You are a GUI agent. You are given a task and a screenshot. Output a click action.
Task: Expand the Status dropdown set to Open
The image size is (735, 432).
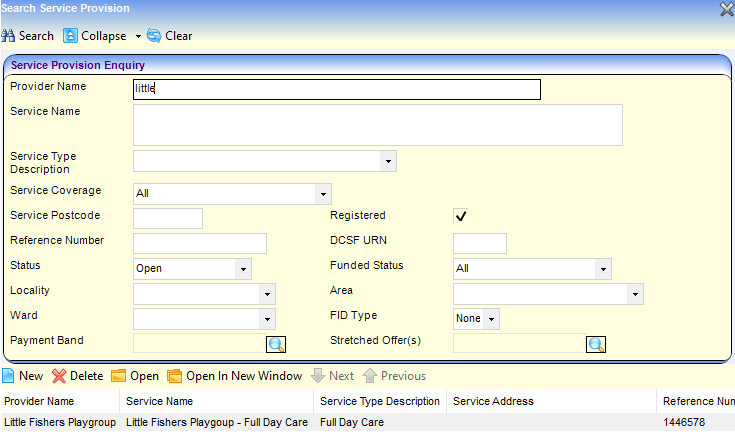point(242,269)
